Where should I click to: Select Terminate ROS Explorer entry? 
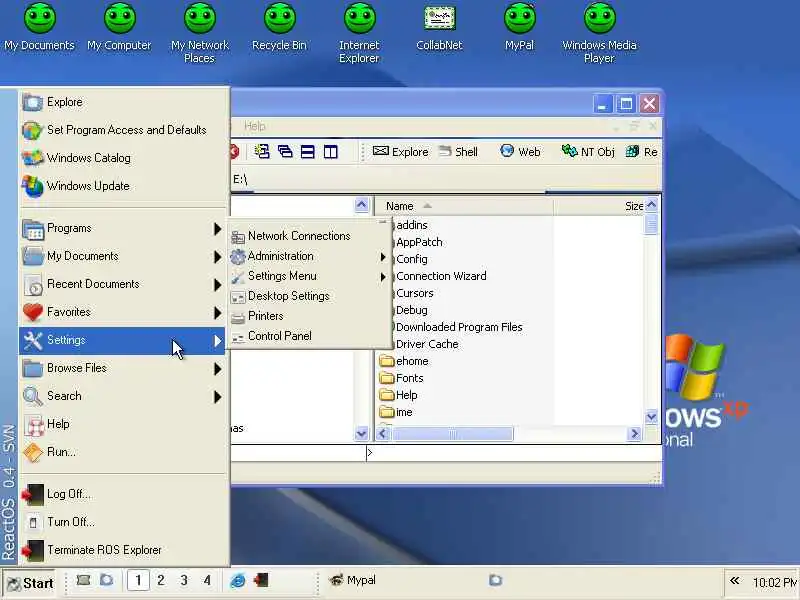[x=122, y=550]
